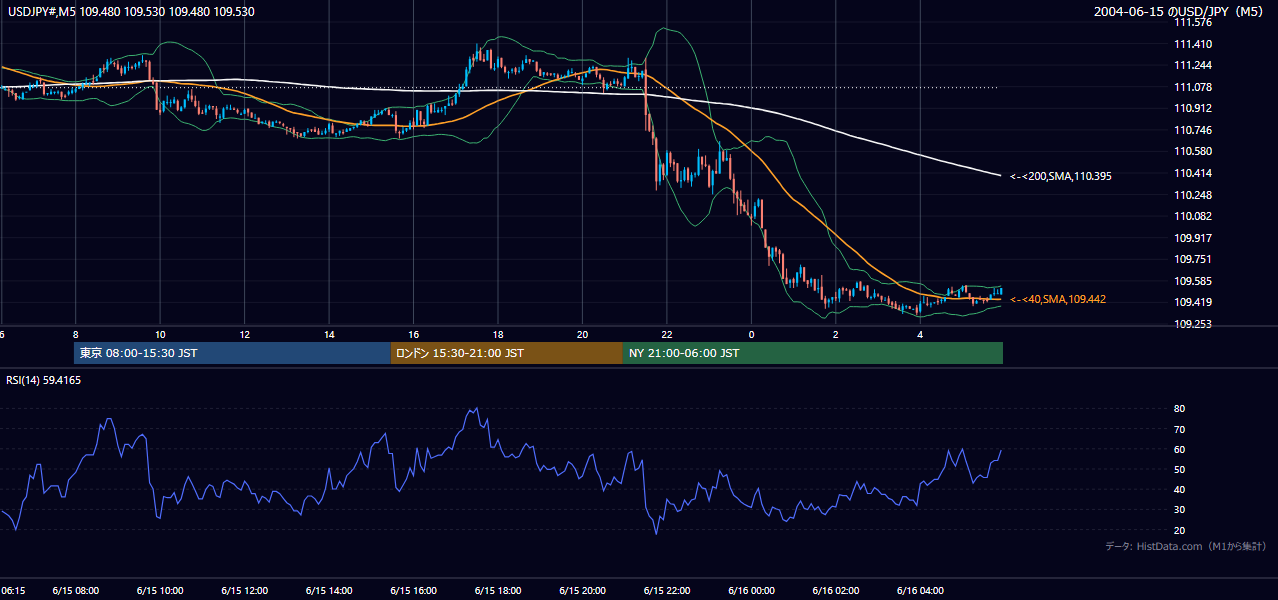The width and height of the screenshot is (1278, 600).
Task: Click the 6/15 08:00 date label
Action: (75, 591)
